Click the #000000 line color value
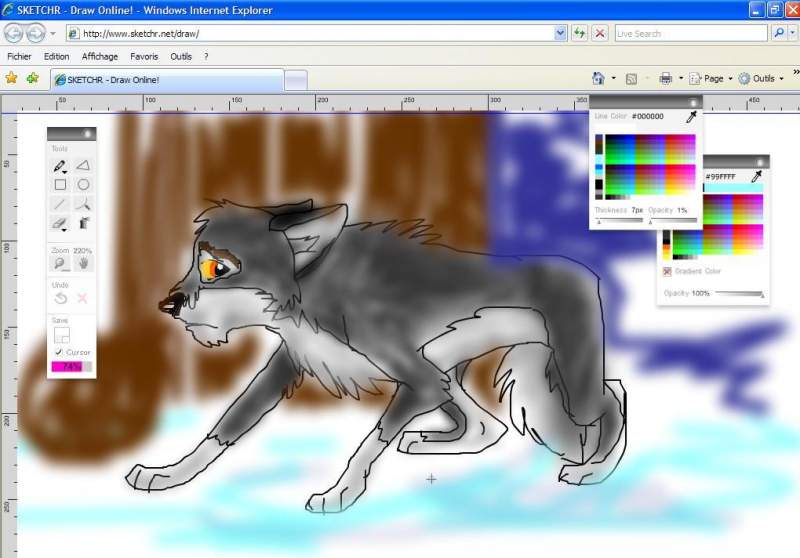The height and width of the screenshot is (558, 800). pyautogui.click(x=647, y=116)
